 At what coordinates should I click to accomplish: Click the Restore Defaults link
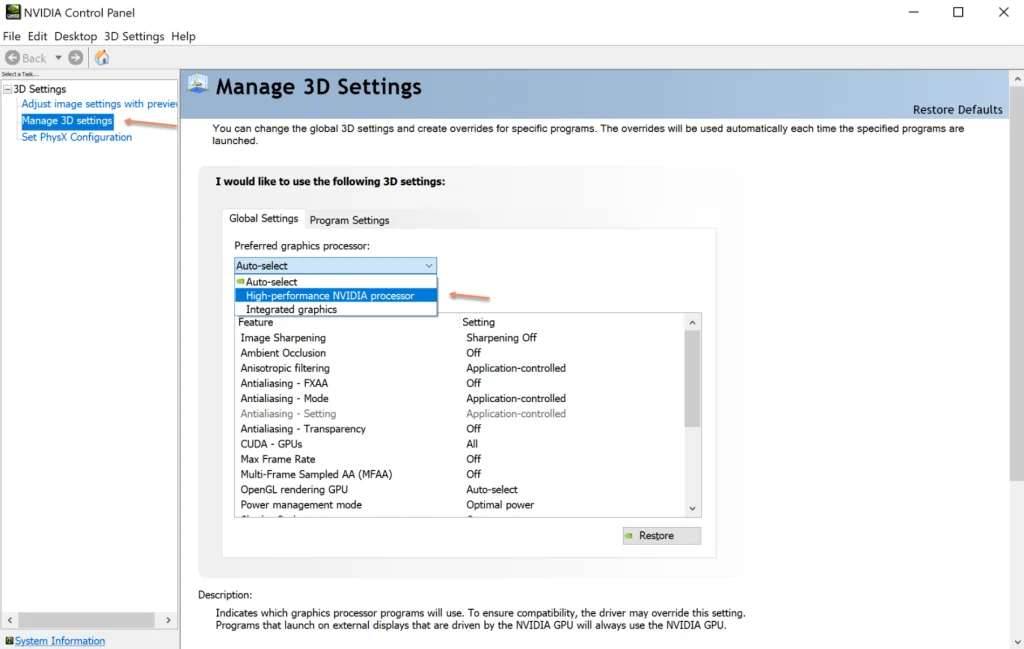coord(957,110)
